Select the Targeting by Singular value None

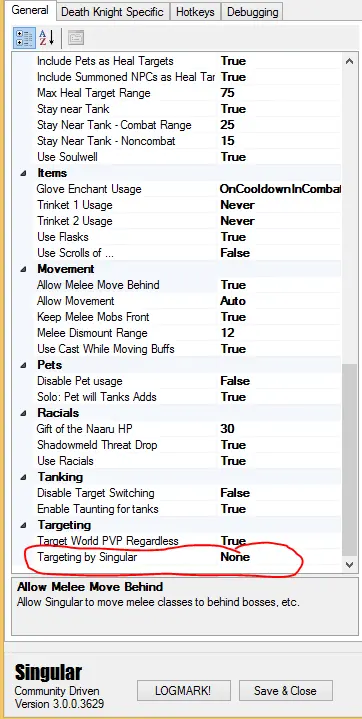[279, 557]
